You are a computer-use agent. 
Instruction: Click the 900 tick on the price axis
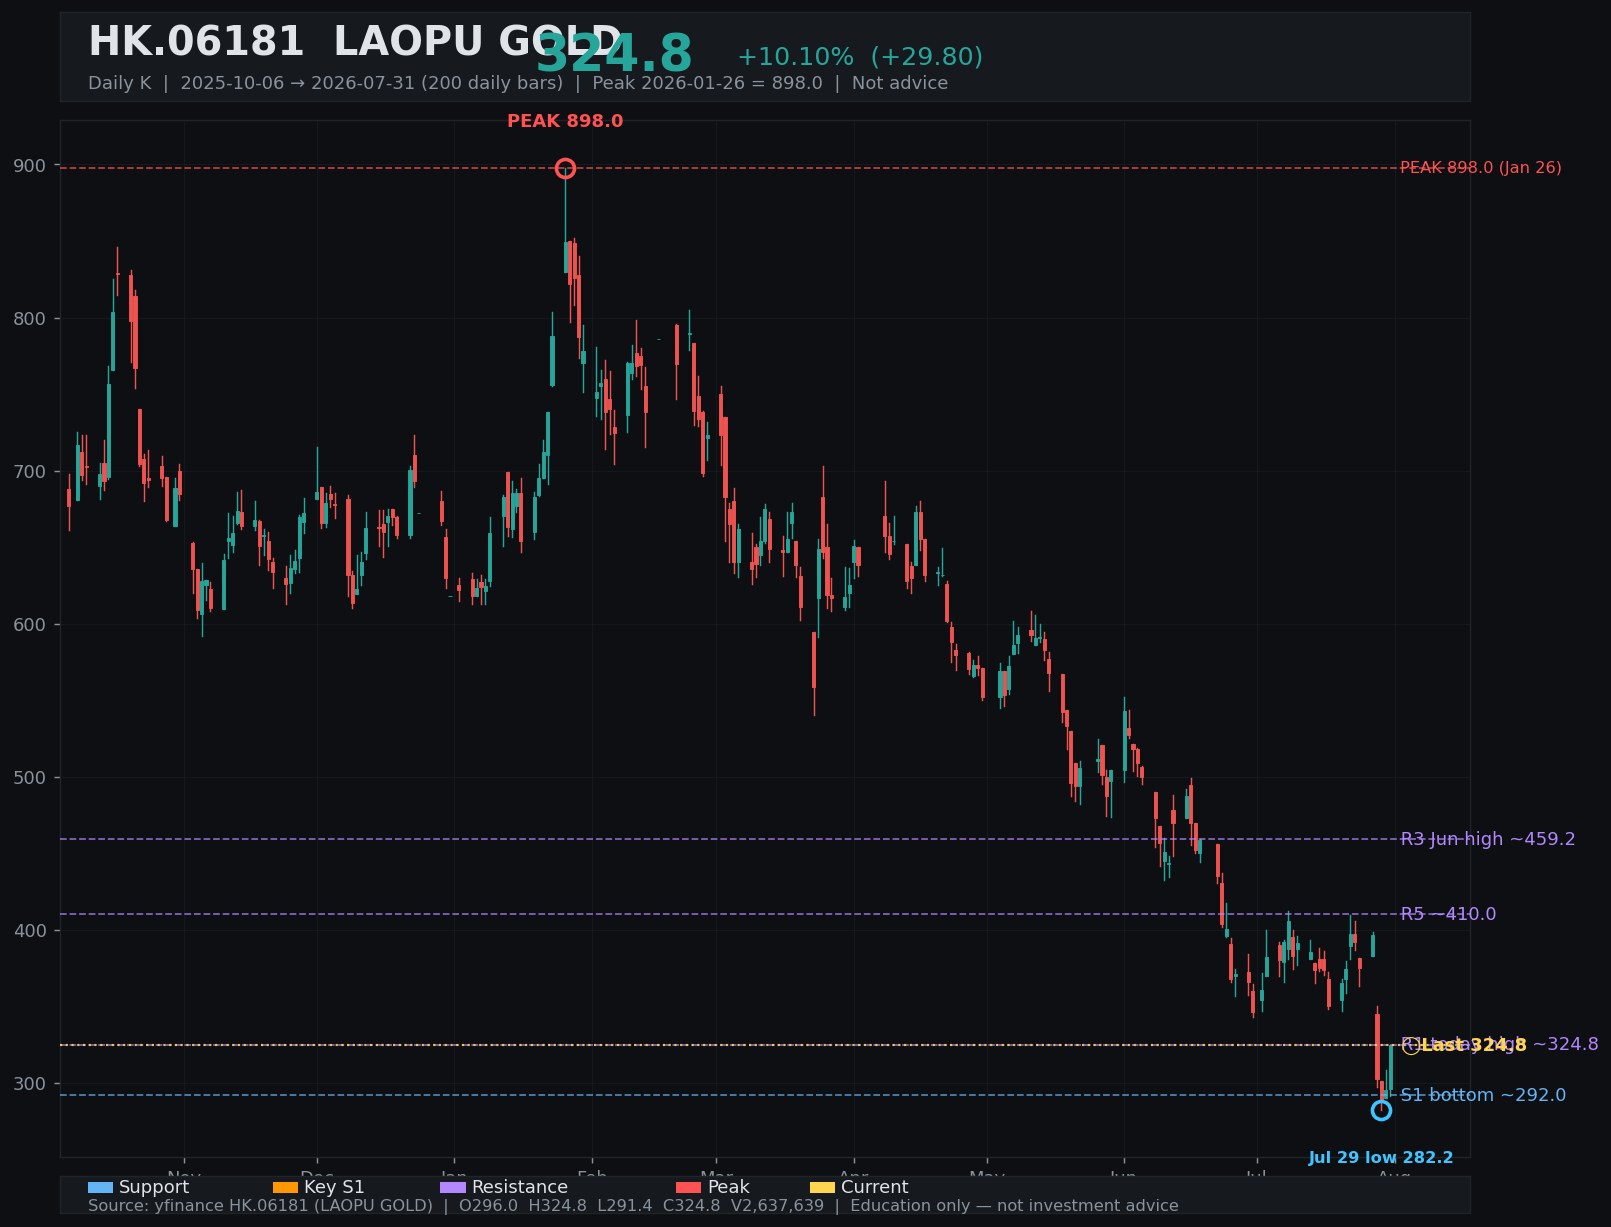pyautogui.click(x=32, y=165)
